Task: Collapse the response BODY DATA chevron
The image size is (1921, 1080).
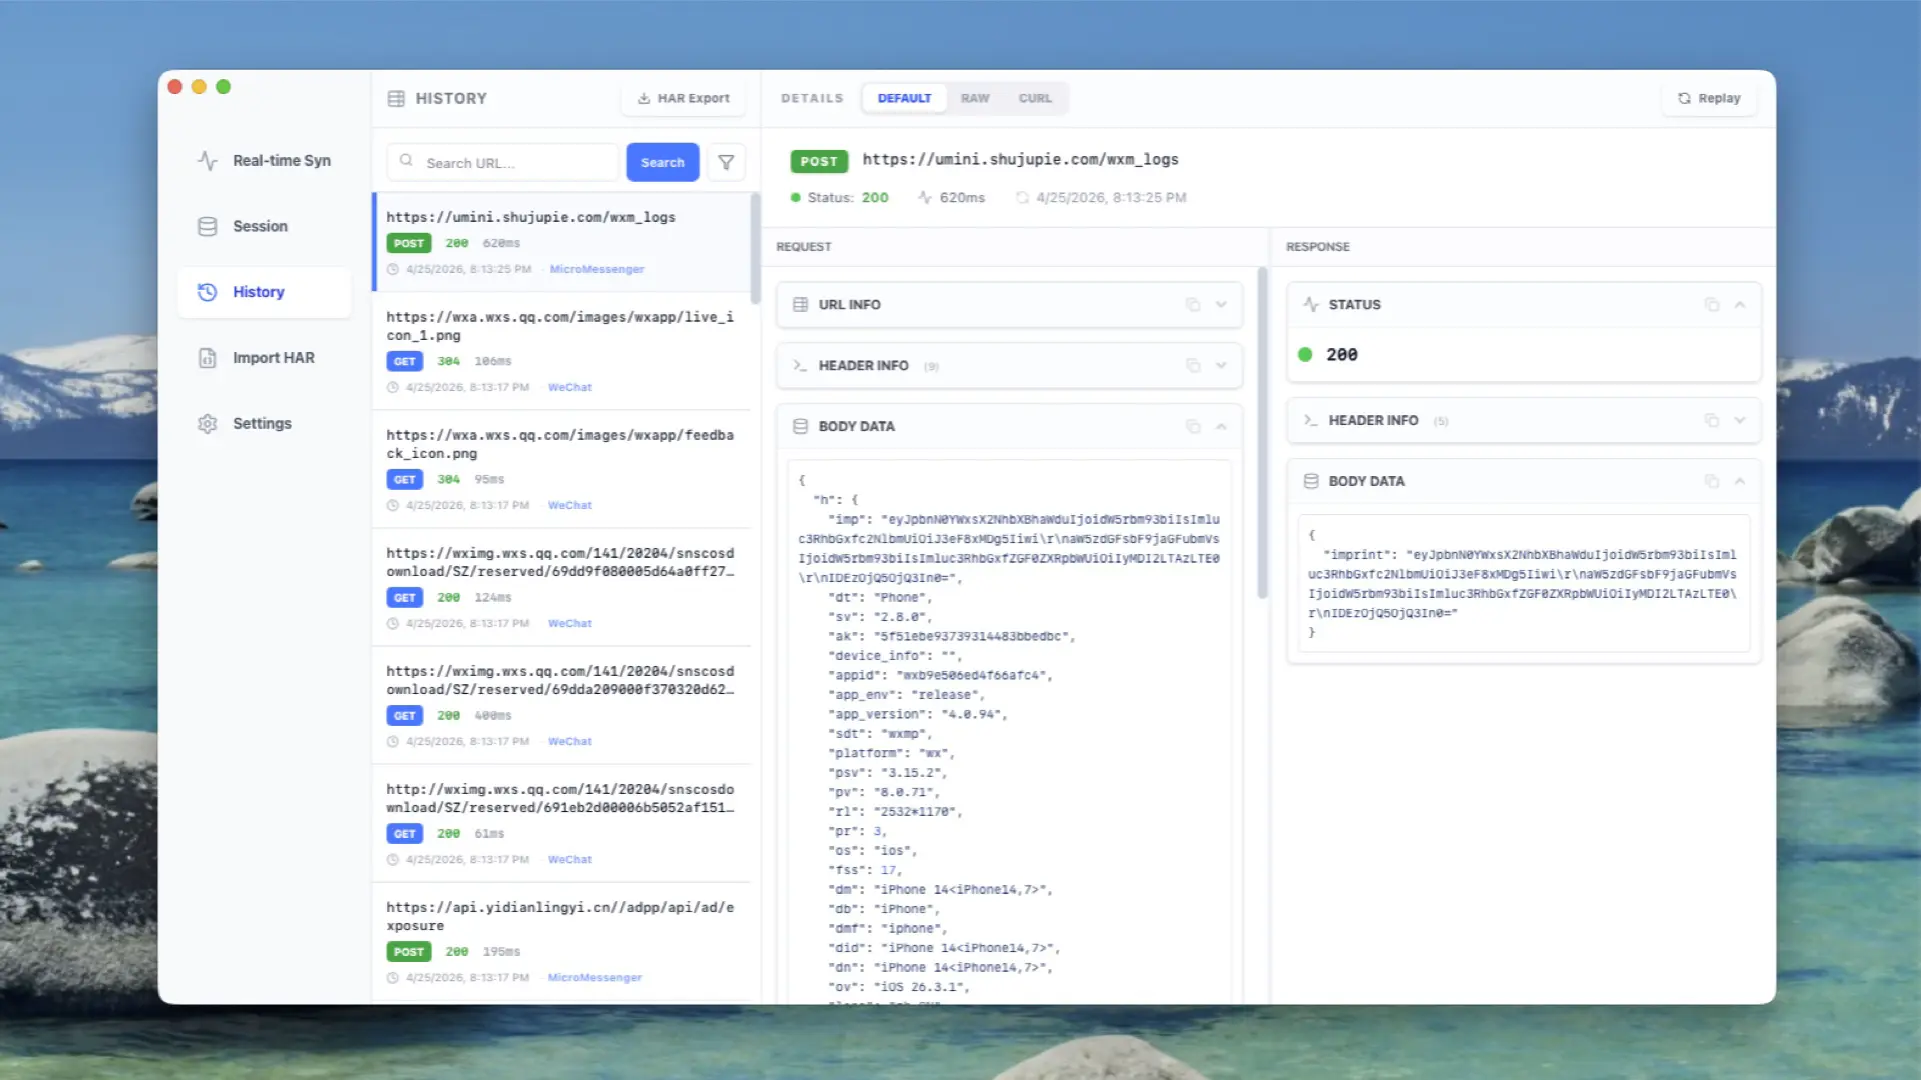Action: click(1740, 482)
